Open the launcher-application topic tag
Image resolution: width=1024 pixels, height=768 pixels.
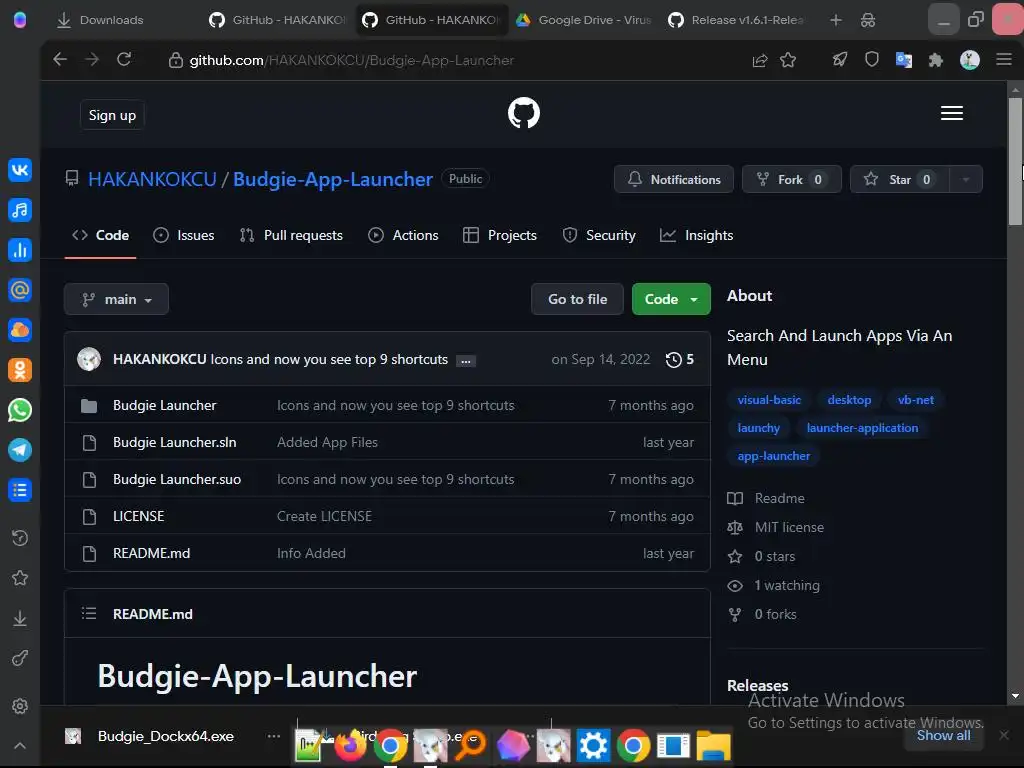[x=862, y=428]
